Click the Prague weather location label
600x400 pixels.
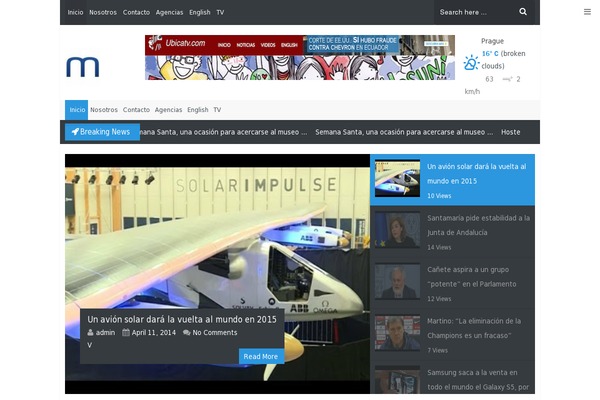[492, 41]
